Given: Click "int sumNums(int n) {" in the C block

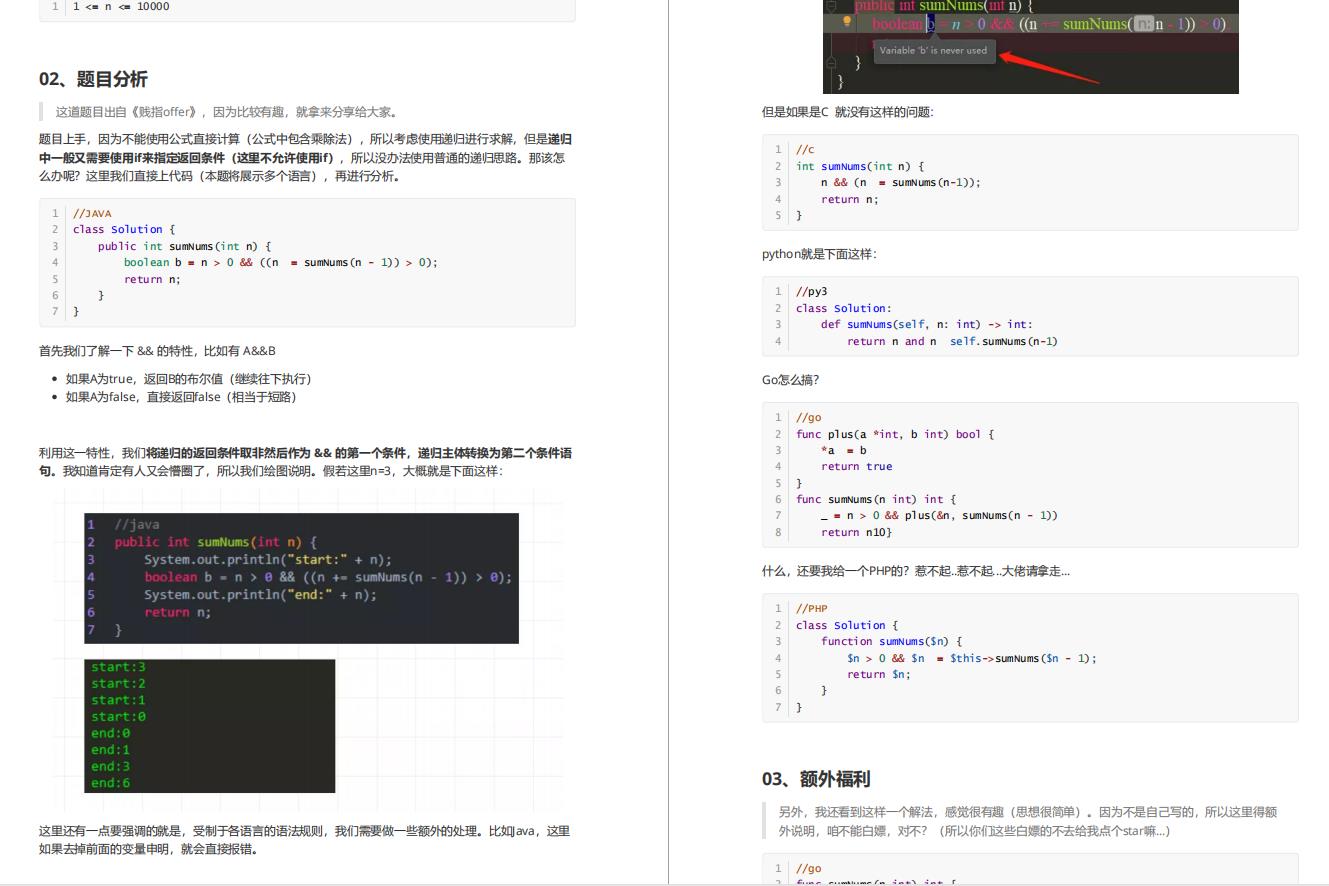Looking at the screenshot, I should (860, 167).
